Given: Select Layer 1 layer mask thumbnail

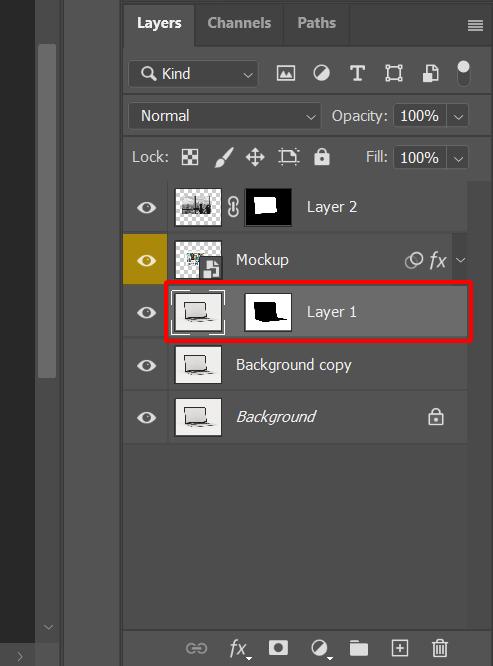Looking at the screenshot, I should 268,312.
